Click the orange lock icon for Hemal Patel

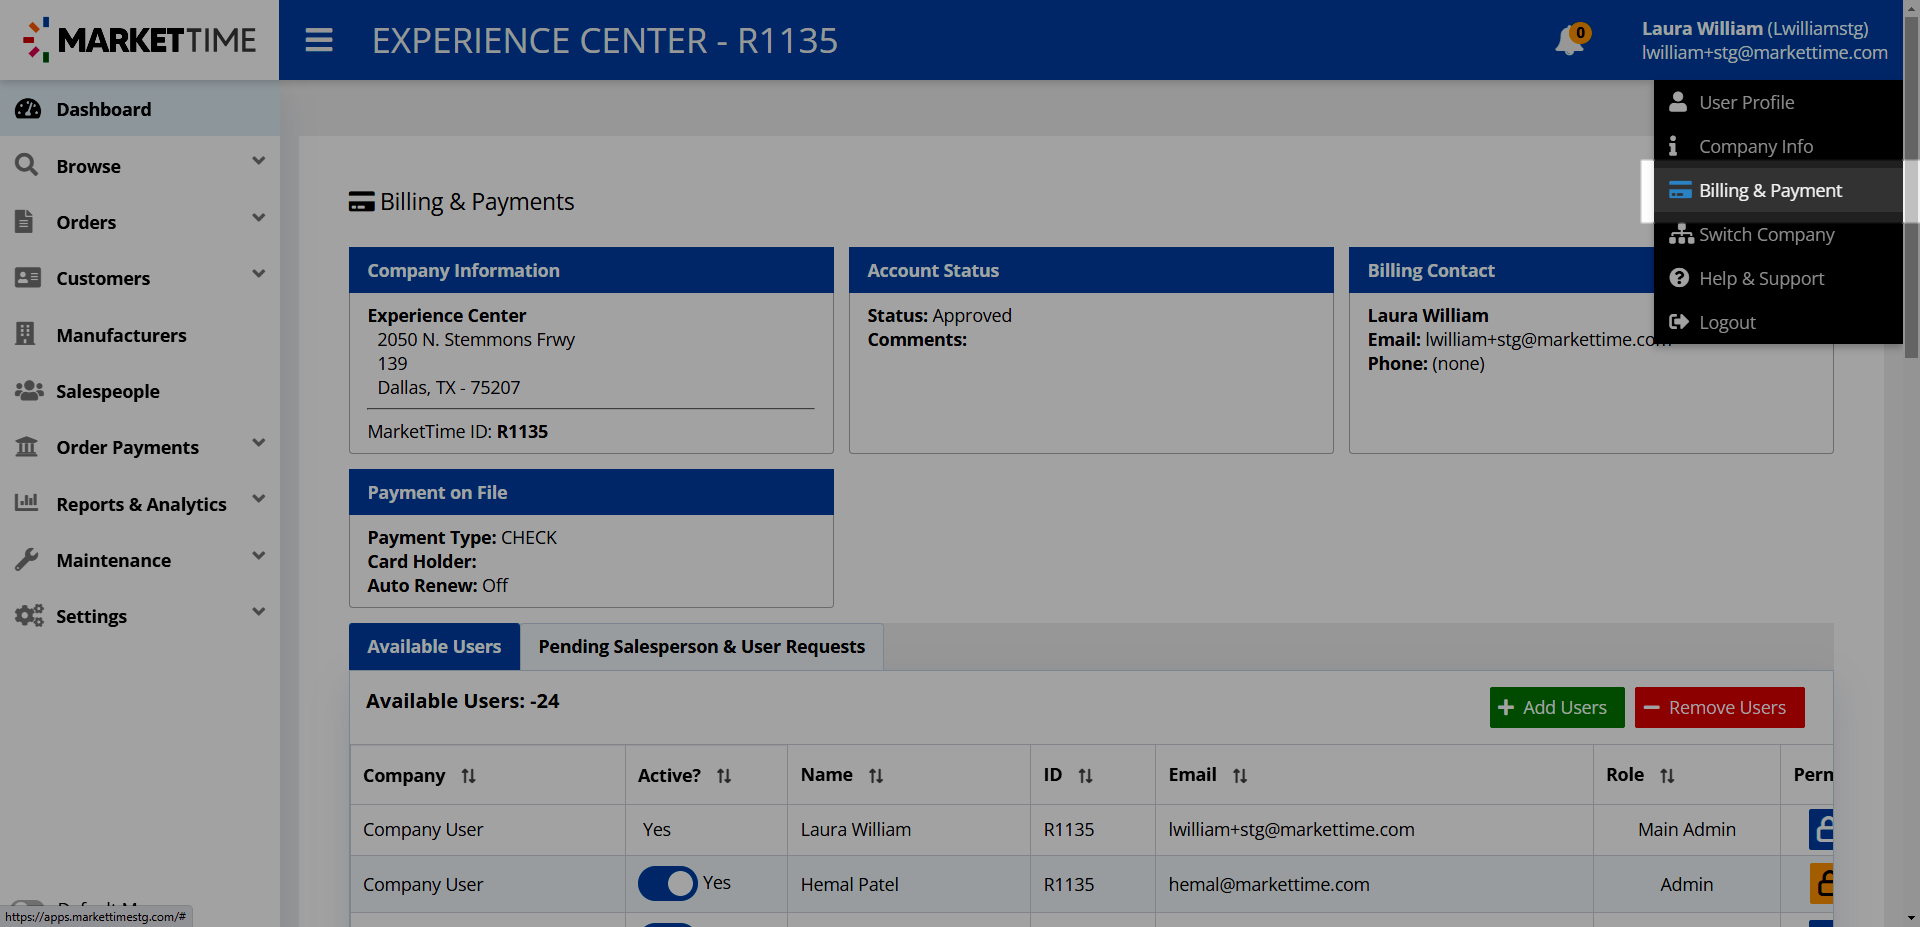[x=1822, y=884]
